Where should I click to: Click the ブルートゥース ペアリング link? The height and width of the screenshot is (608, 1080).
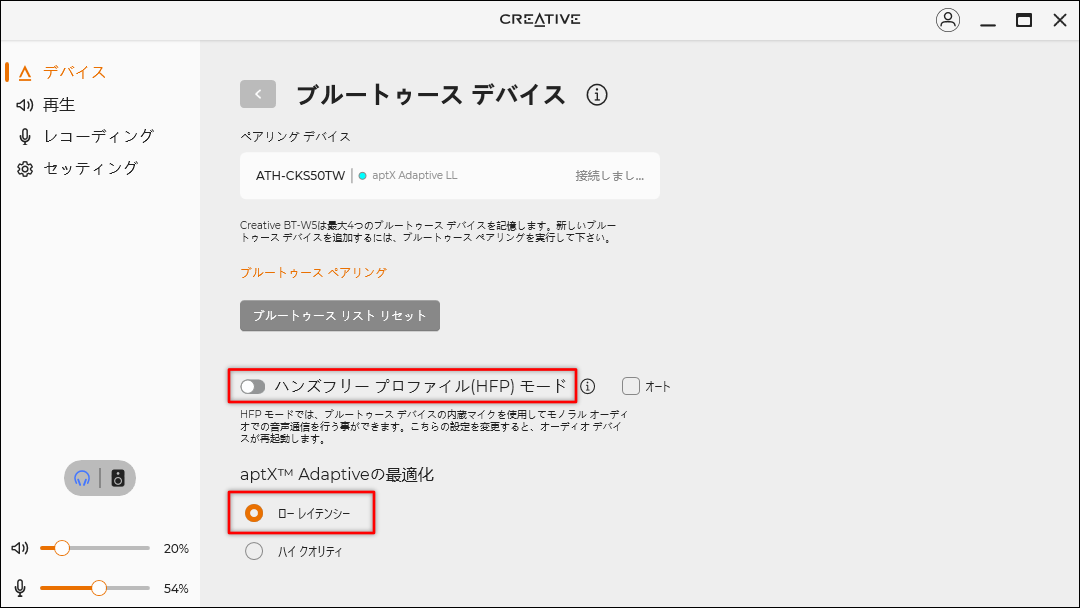pos(313,272)
